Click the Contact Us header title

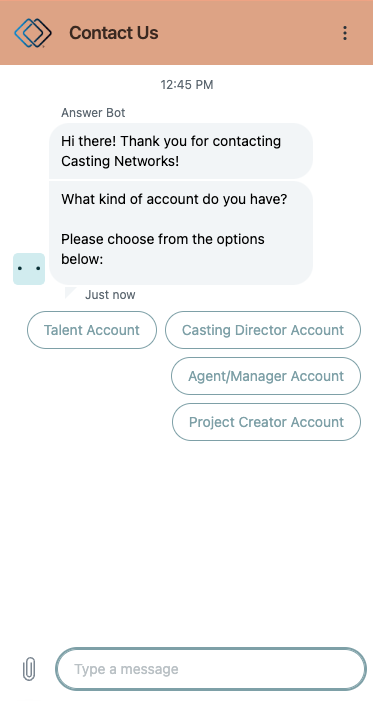click(x=114, y=33)
